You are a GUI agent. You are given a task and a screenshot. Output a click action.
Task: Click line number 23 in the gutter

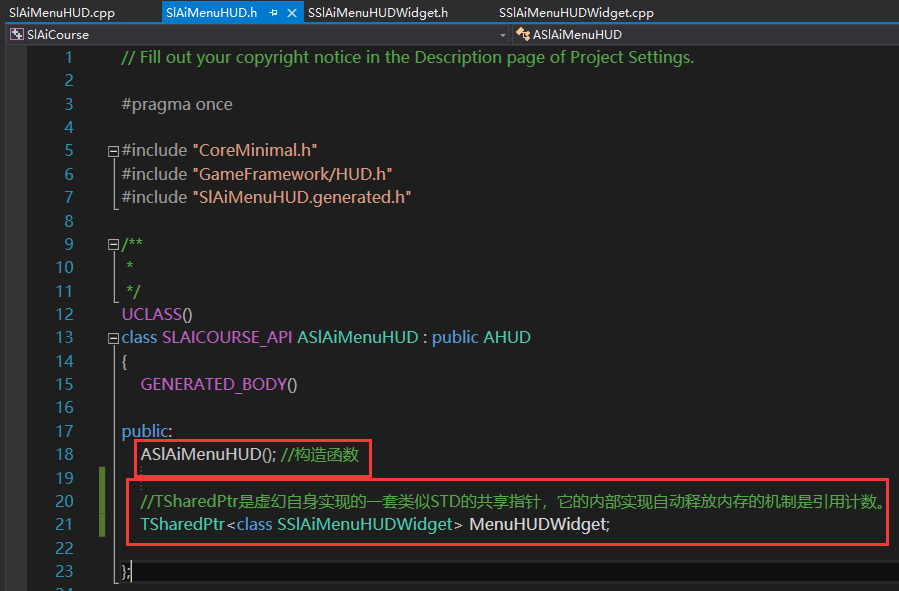pyautogui.click(x=64, y=571)
